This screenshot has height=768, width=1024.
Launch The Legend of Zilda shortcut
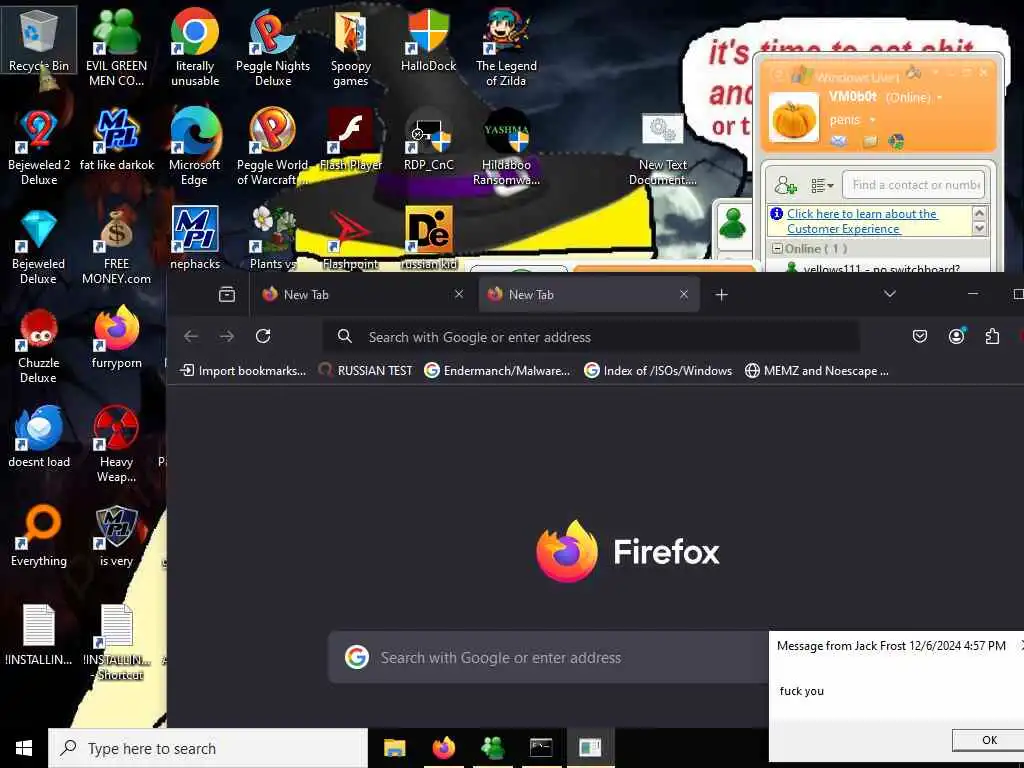506,47
